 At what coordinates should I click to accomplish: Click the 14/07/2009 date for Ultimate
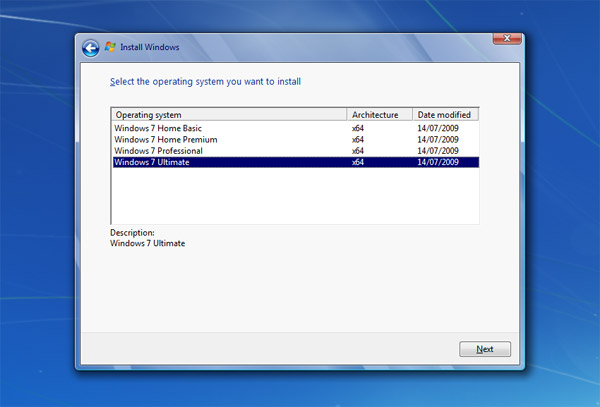[x=438, y=162]
